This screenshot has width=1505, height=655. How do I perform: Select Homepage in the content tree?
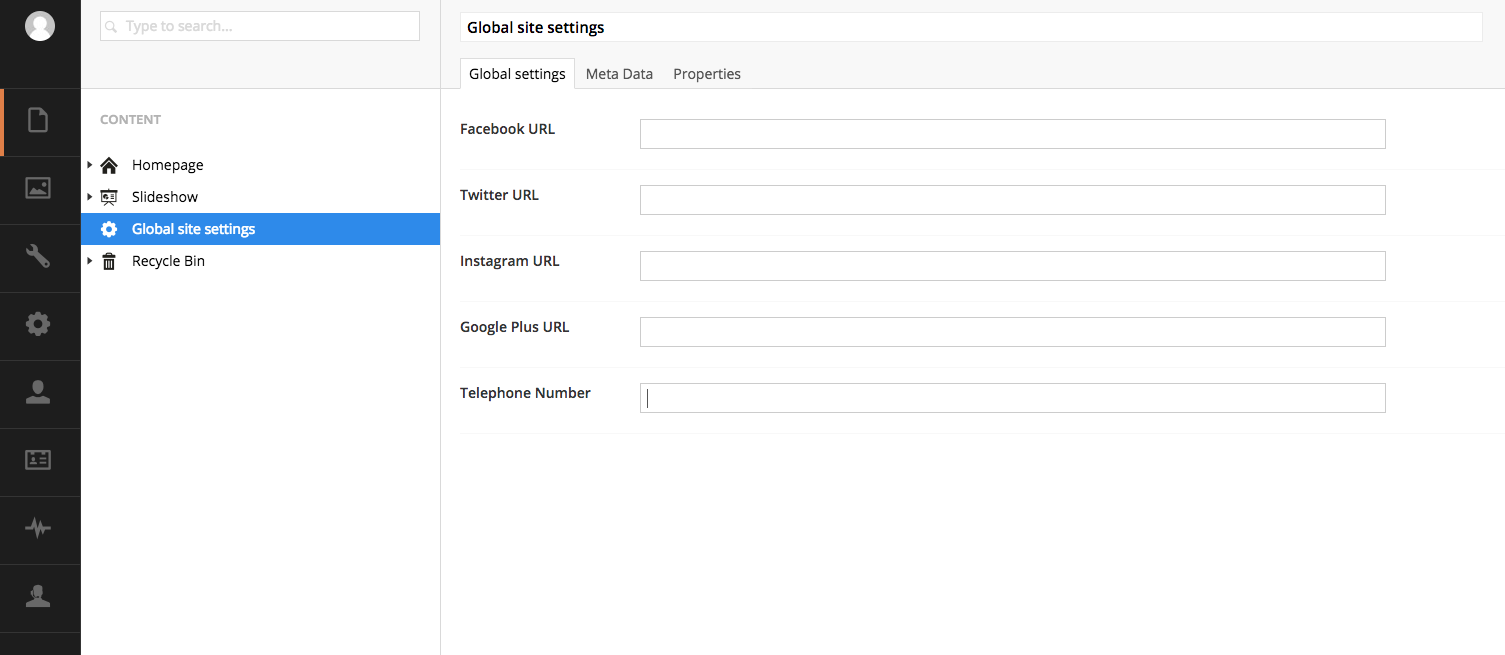click(x=168, y=165)
